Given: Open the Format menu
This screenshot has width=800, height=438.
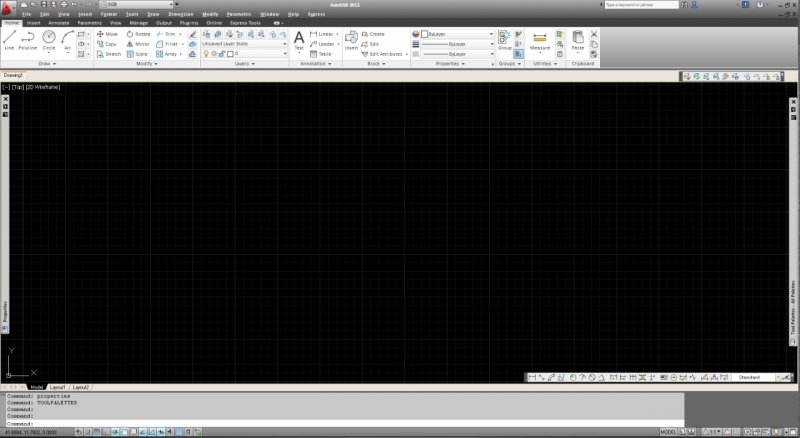Looking at the screenshot, I should [109, 14].
